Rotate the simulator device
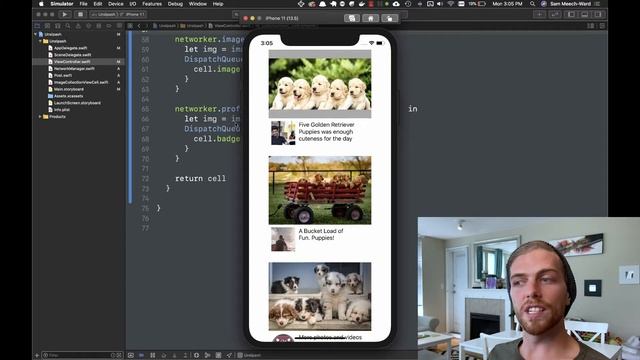The width and height of the screenshot is (640, 360). coord(390,18)
